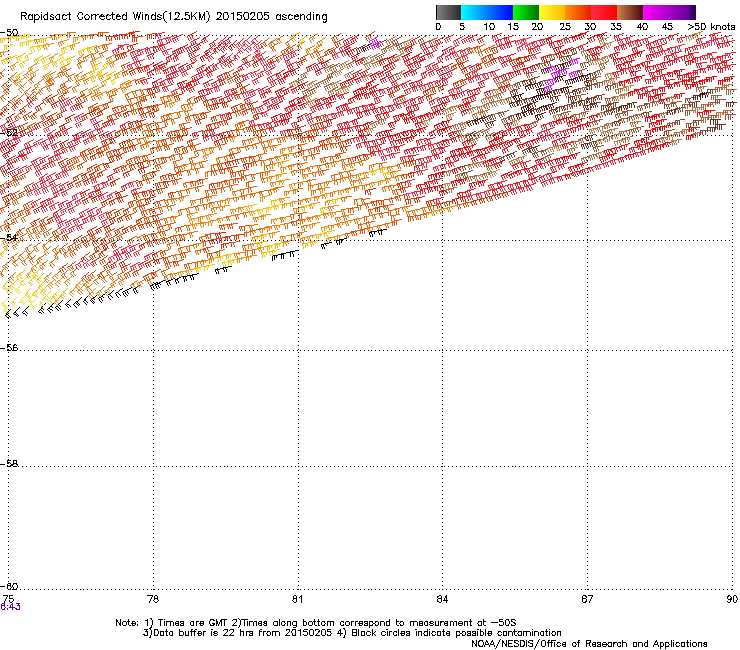Click the '25' legend scale label
740x650 pixels.
(x=565, y=27)
